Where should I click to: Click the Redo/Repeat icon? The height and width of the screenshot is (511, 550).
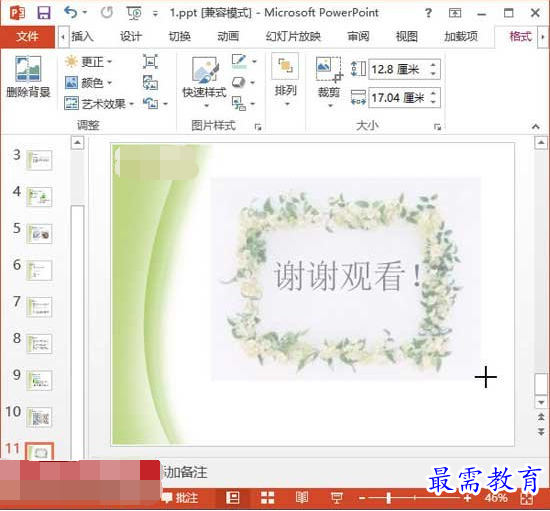(107, 13)
